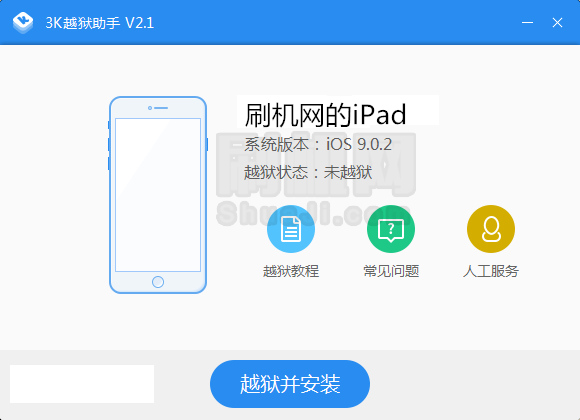This screenshot has height=420, width=580.
Task: Click the 常见问题 text label
Action: [x=391, y=271]
